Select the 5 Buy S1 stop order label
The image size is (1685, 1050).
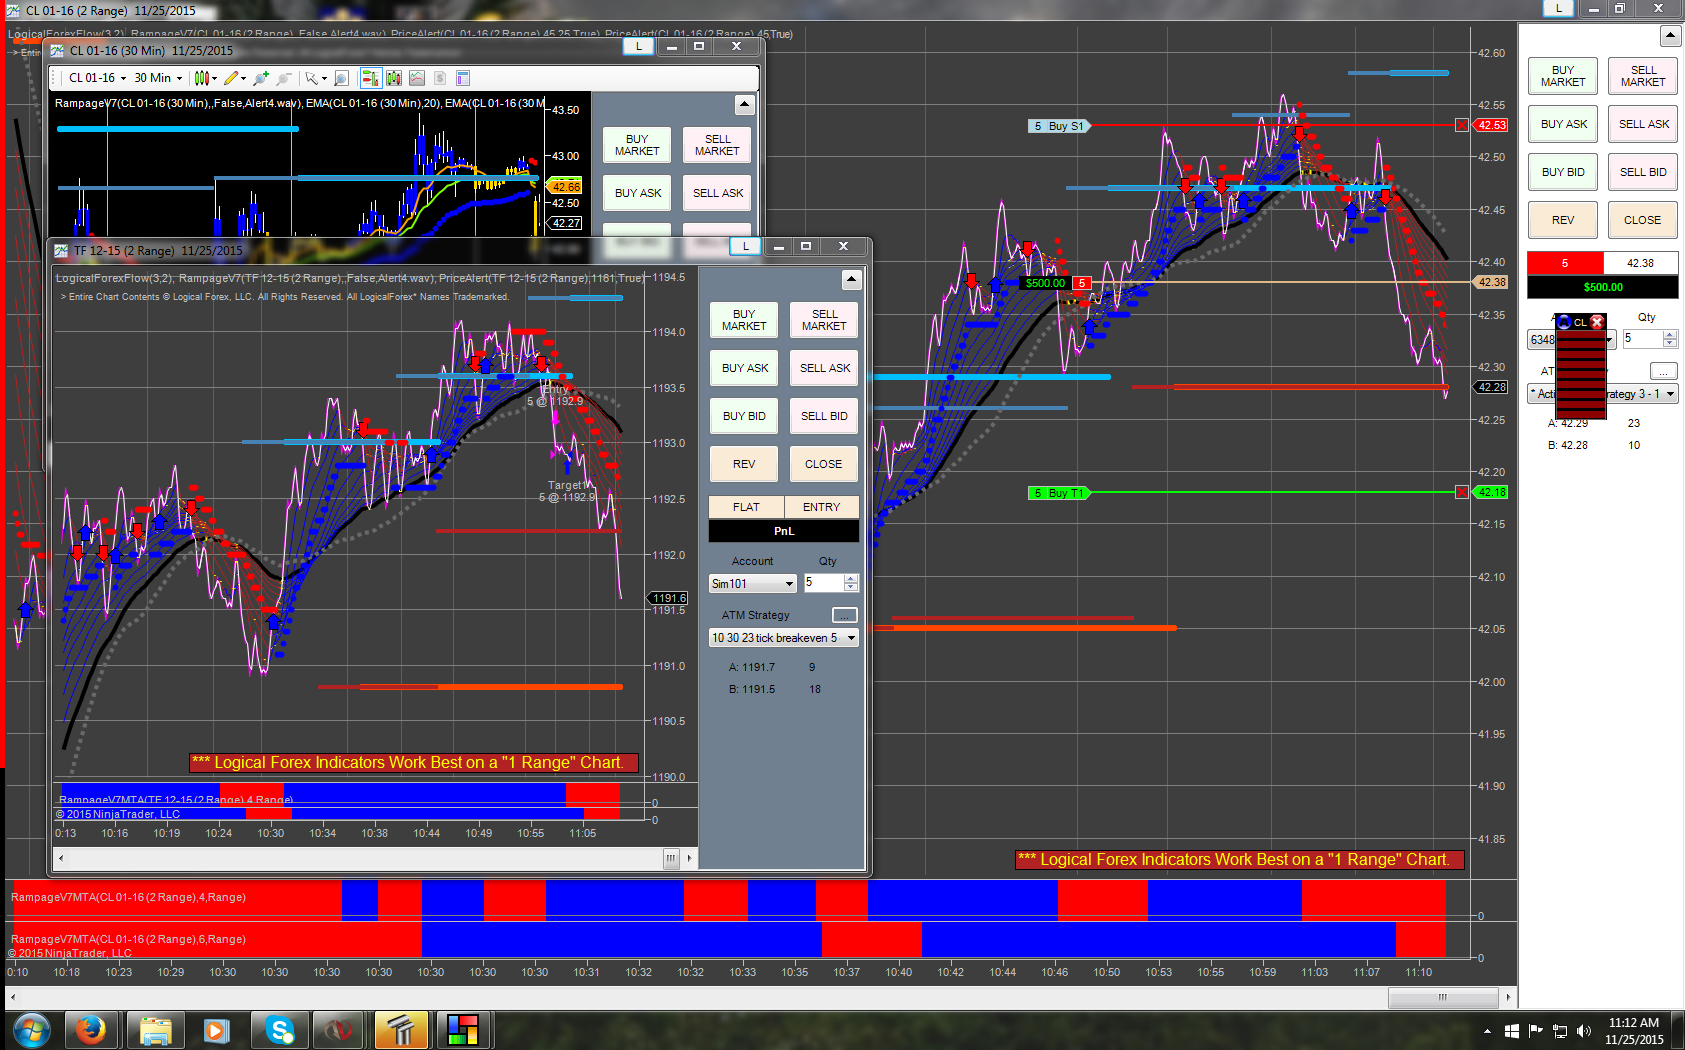pyautogui.click(x=1058, y=126)
